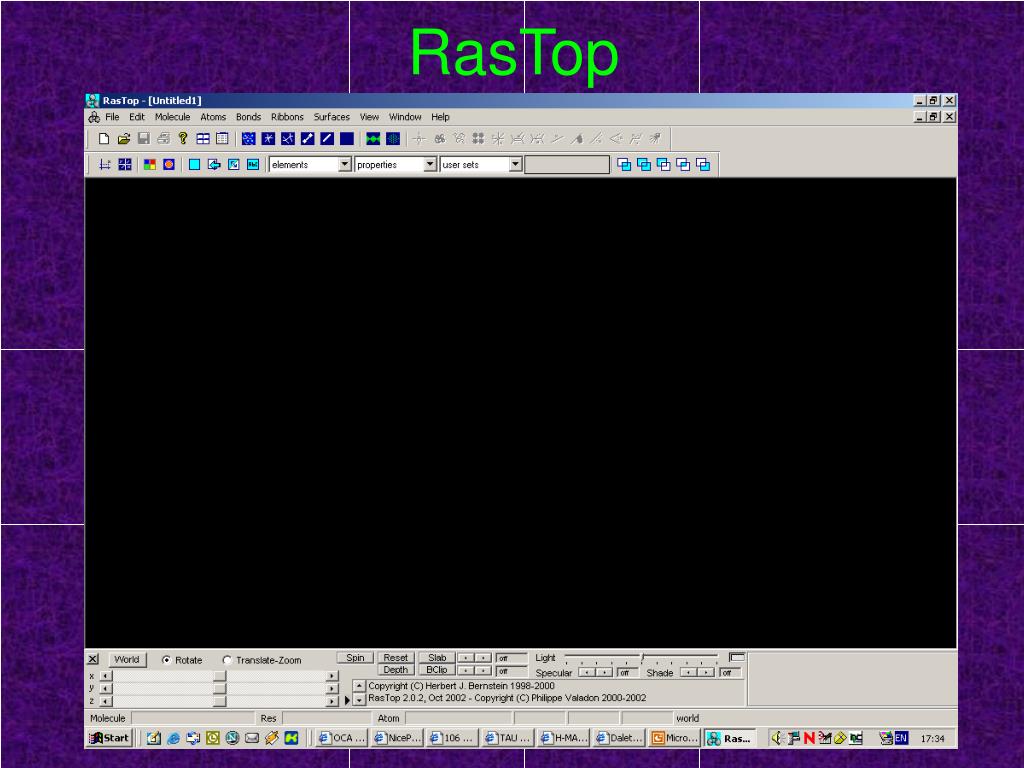The image size is (1024, 768).
Task: Open the elements dropdown
Action: 345,165
